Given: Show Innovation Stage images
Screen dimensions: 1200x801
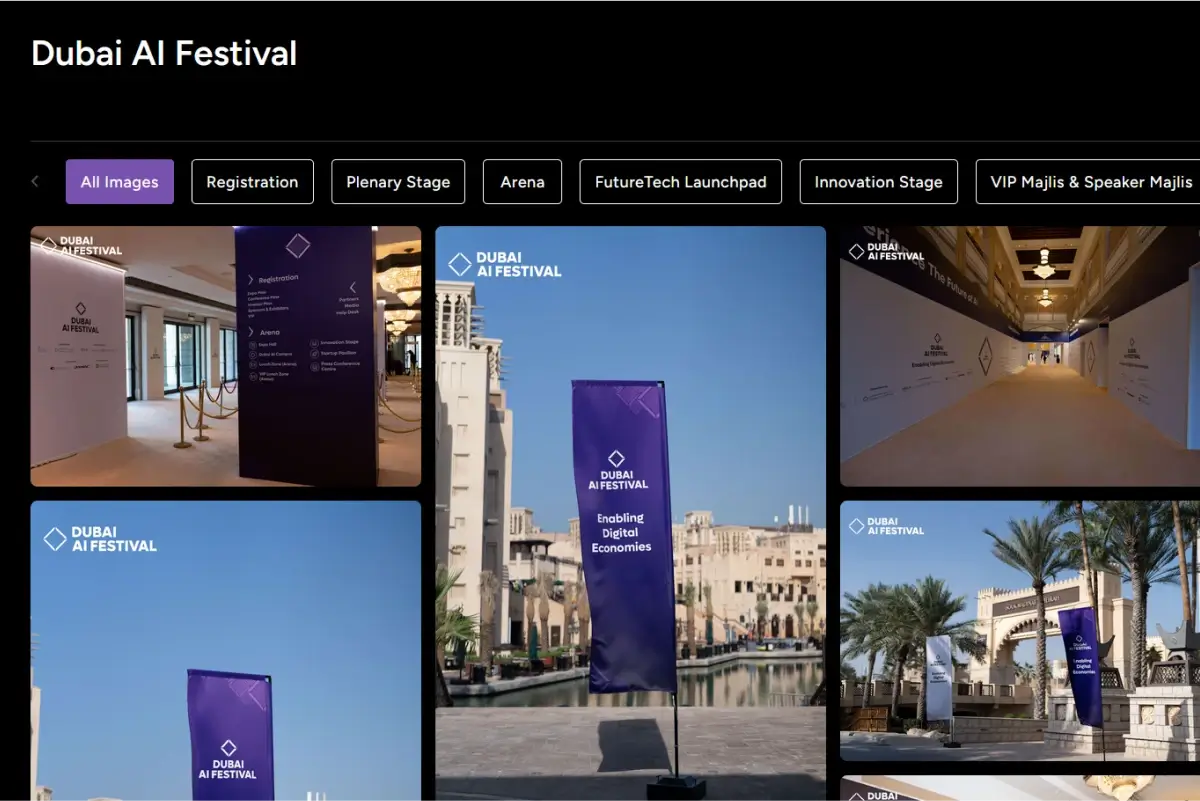Looking at the screenshot, I should (x=878, y=182).
